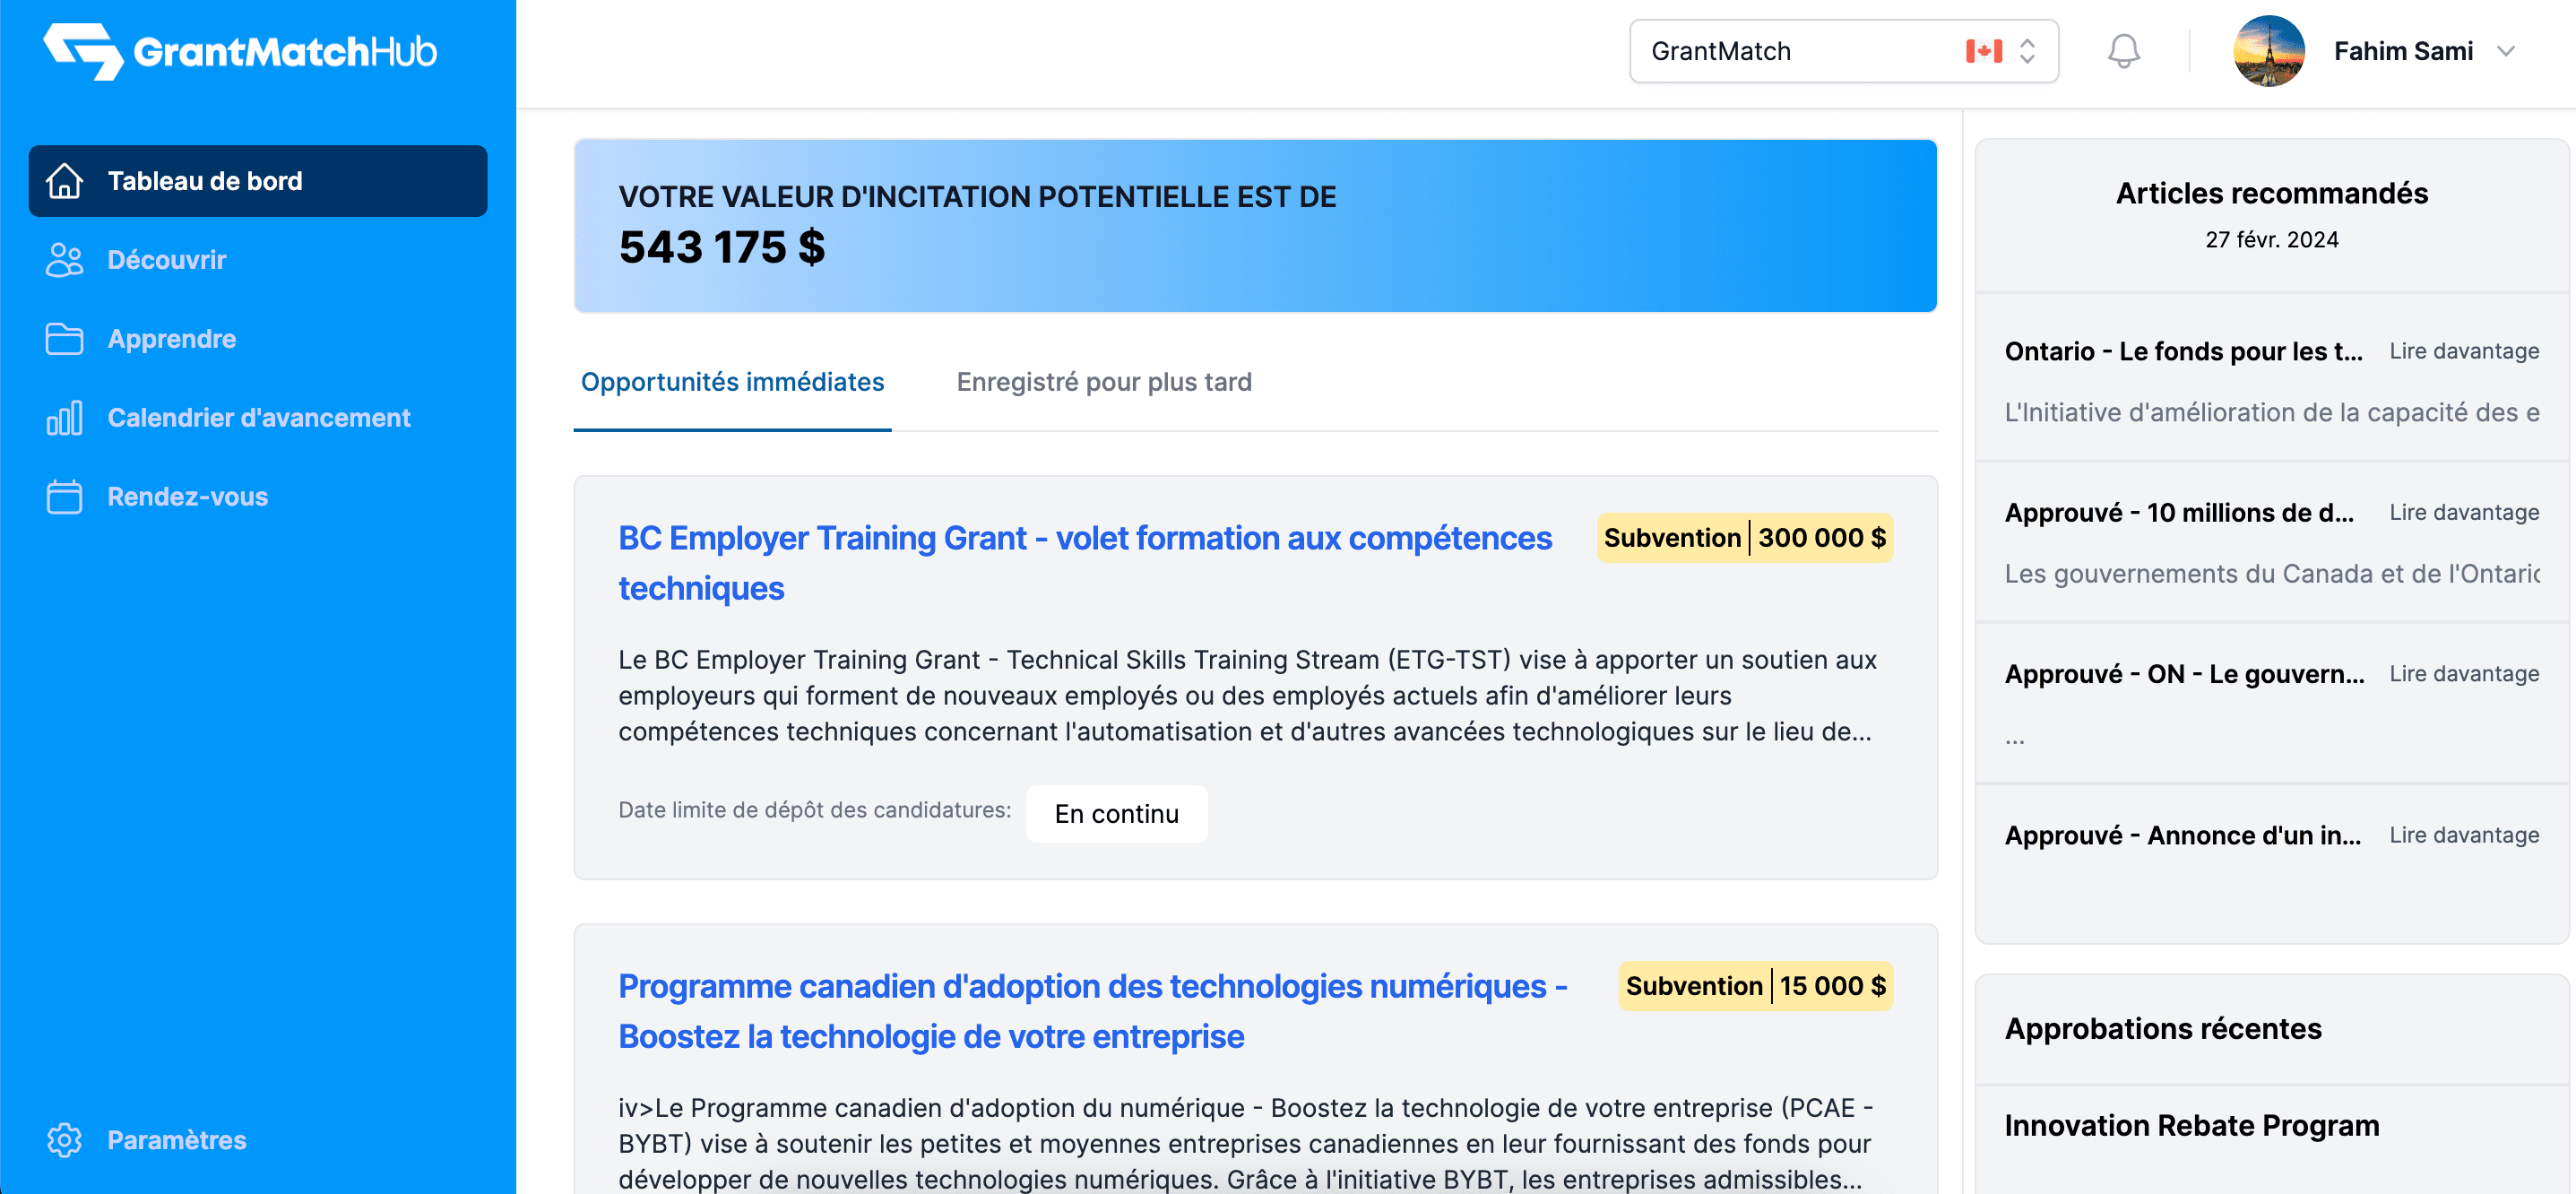Click the gear icon for Paramètres
Screen dimensions: 2576x1194
(64, 1140)
